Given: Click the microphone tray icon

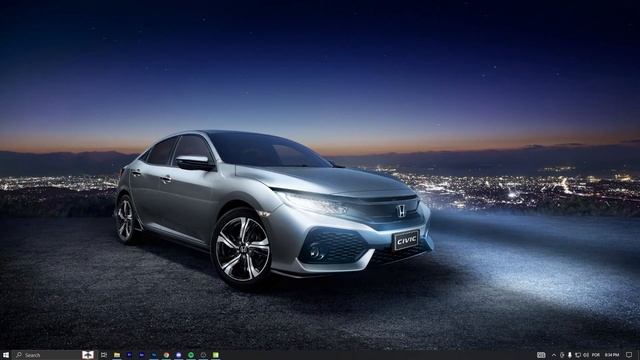Looking at the screenshot, I should coord(570,355).
